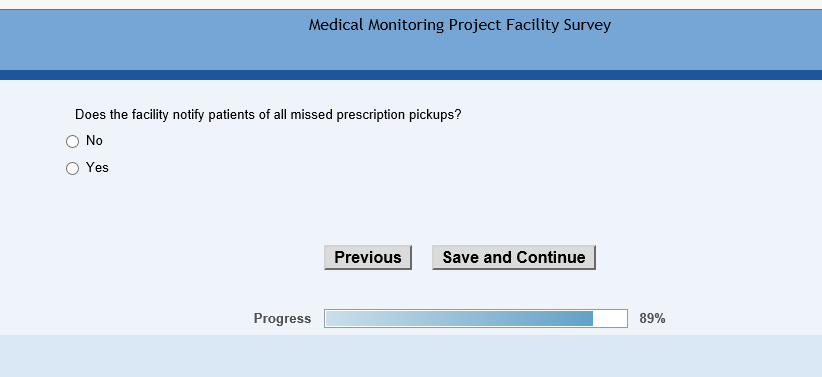Click the "No" answer label text
The image size is (822, 377).
(94, 141)
